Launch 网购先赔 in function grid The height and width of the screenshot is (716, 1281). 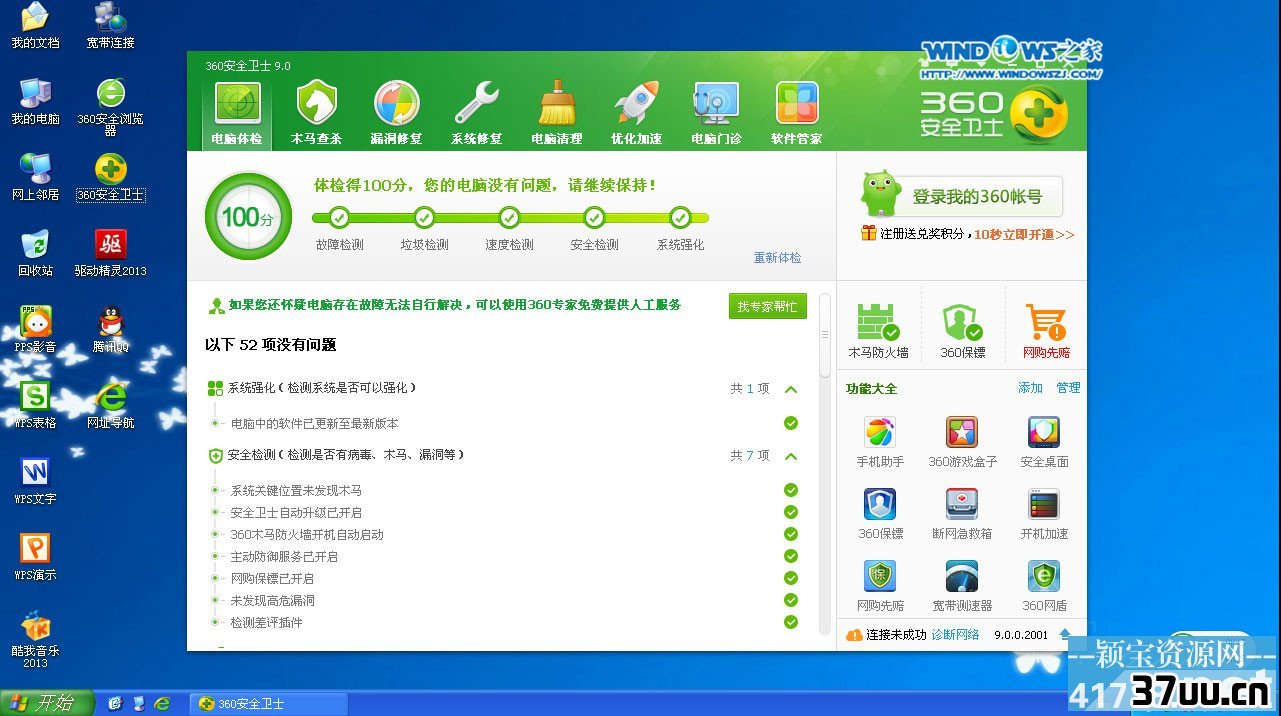tap(880, 586)
